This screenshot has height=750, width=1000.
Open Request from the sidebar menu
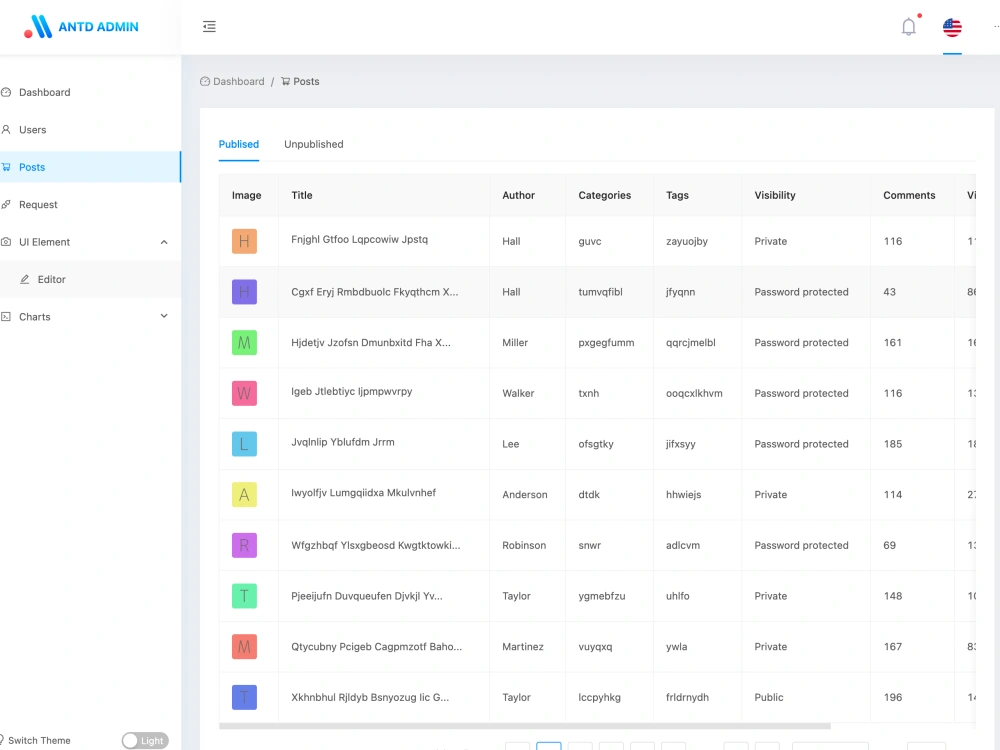90,205
